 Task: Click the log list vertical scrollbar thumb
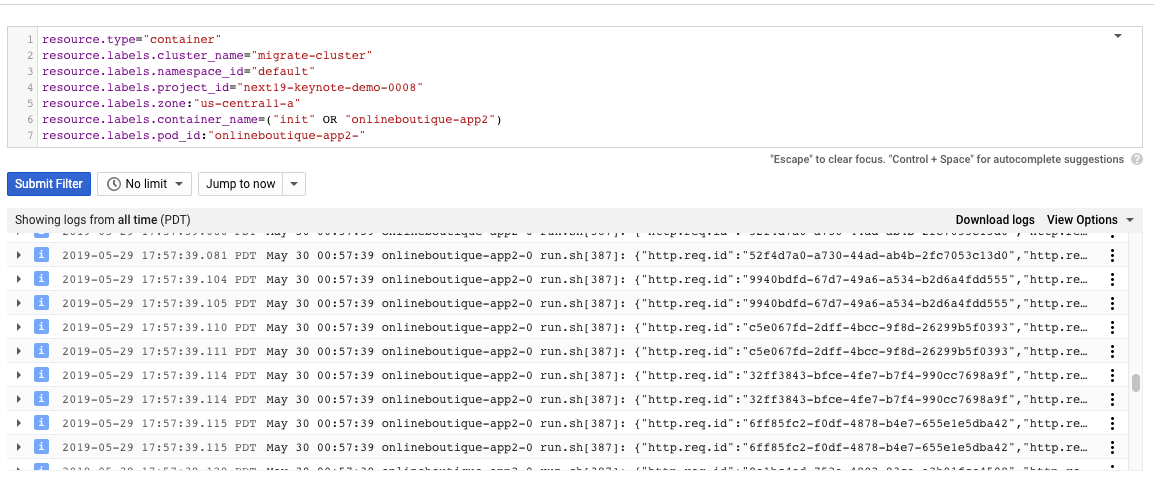pos(1135,384)
